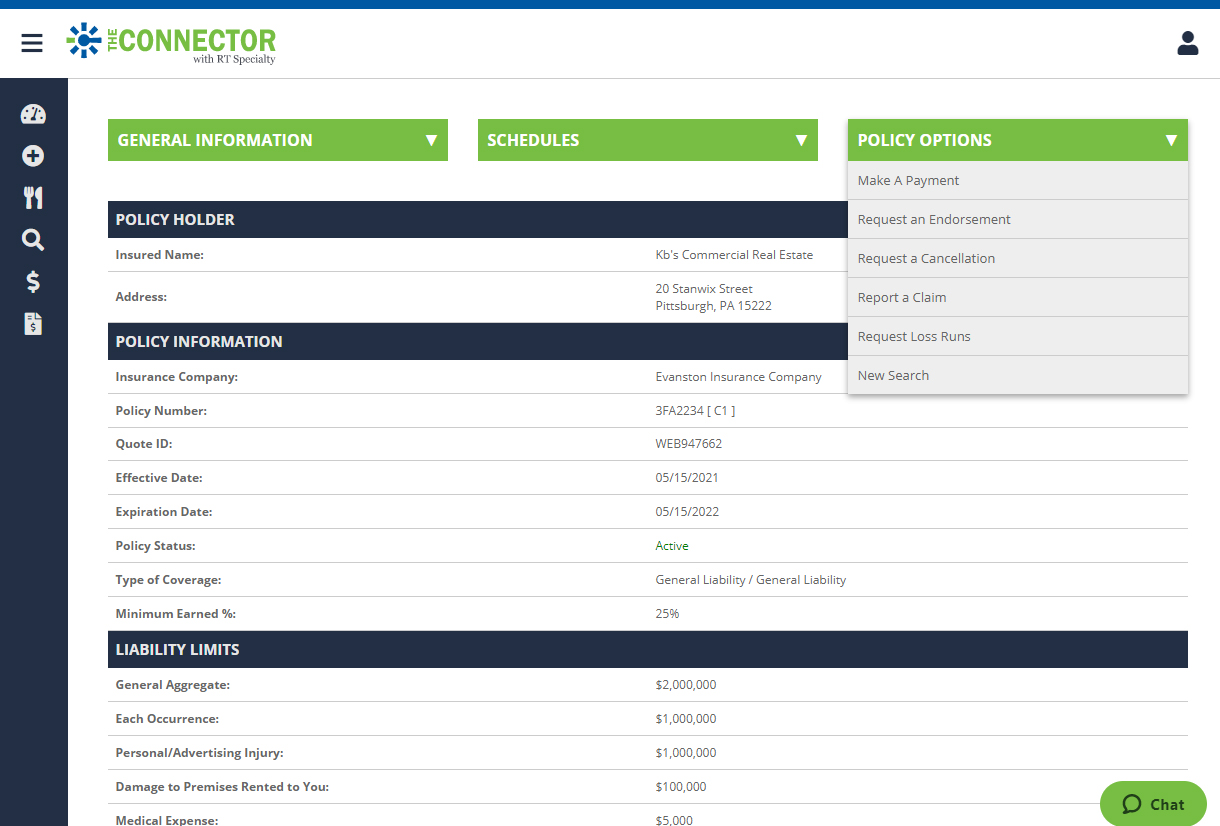Image resolution: width=1220 pixels, height=826 pixels.
Task: Click the Policy Information section header
Action: 478,342
